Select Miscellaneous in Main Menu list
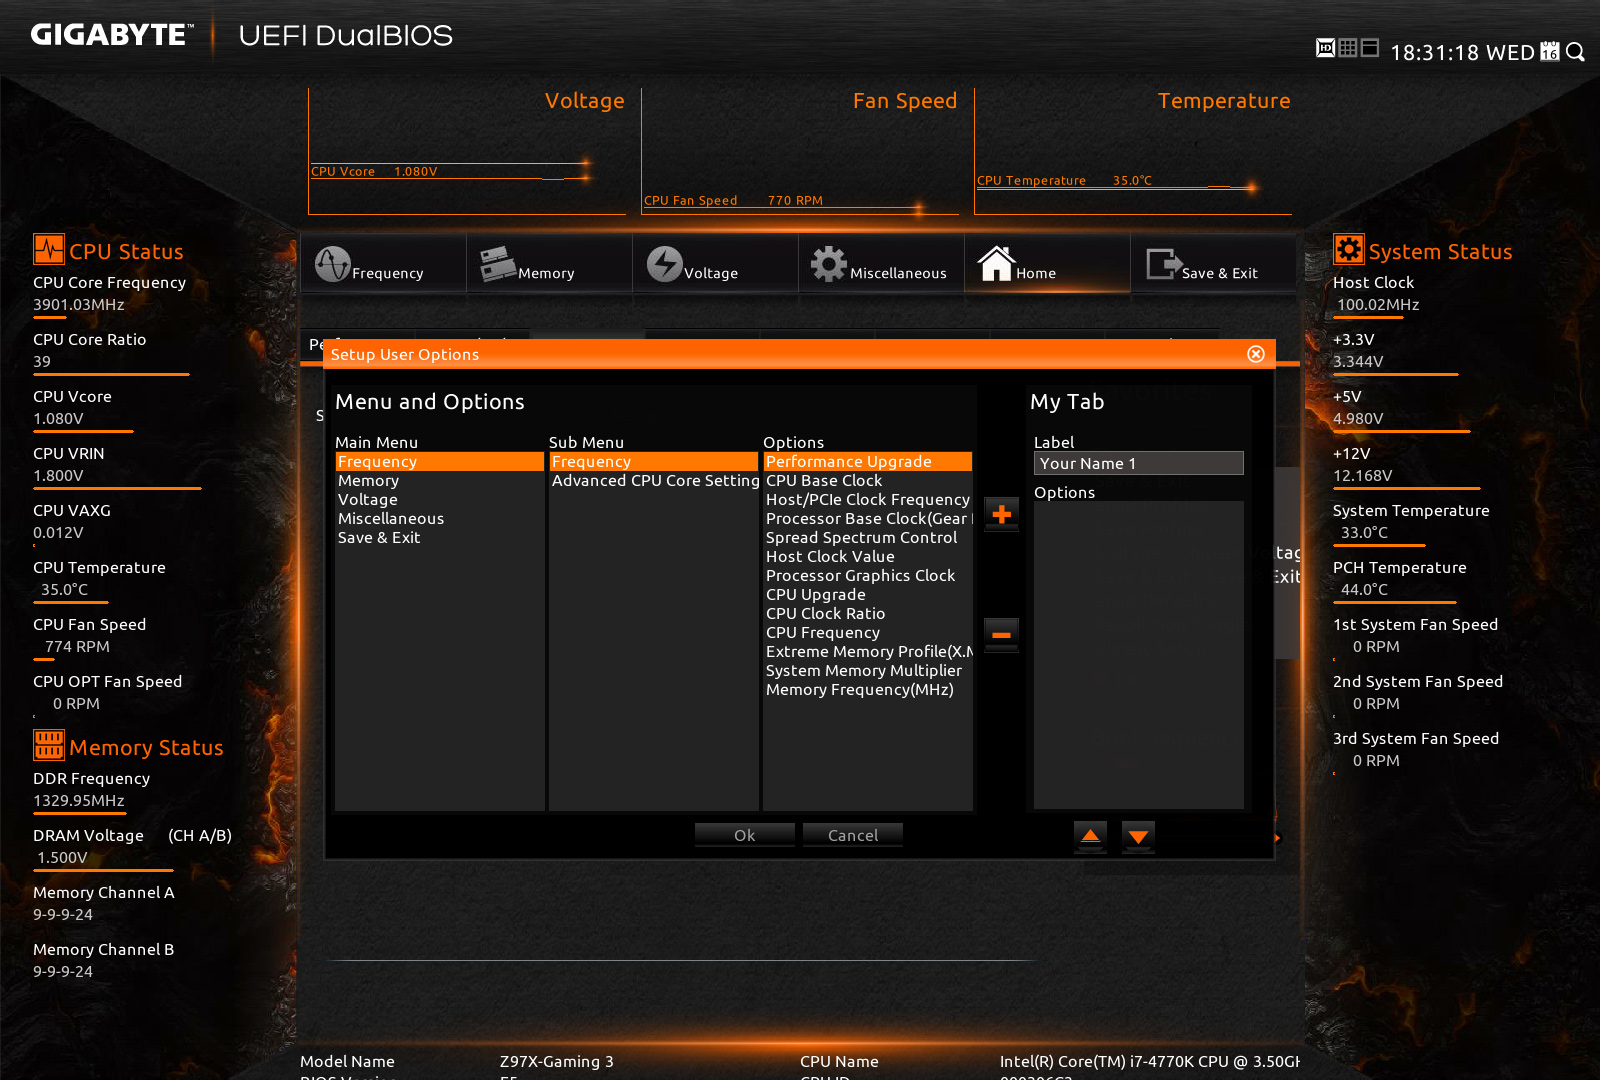This screenshot has width=1600, height=1080. [440, 519]
